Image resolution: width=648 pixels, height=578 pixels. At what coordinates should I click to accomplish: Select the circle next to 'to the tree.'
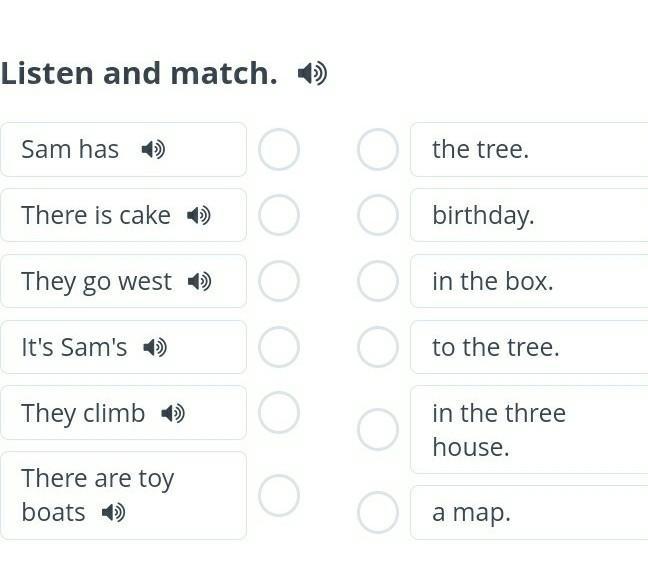click(378, 347)
